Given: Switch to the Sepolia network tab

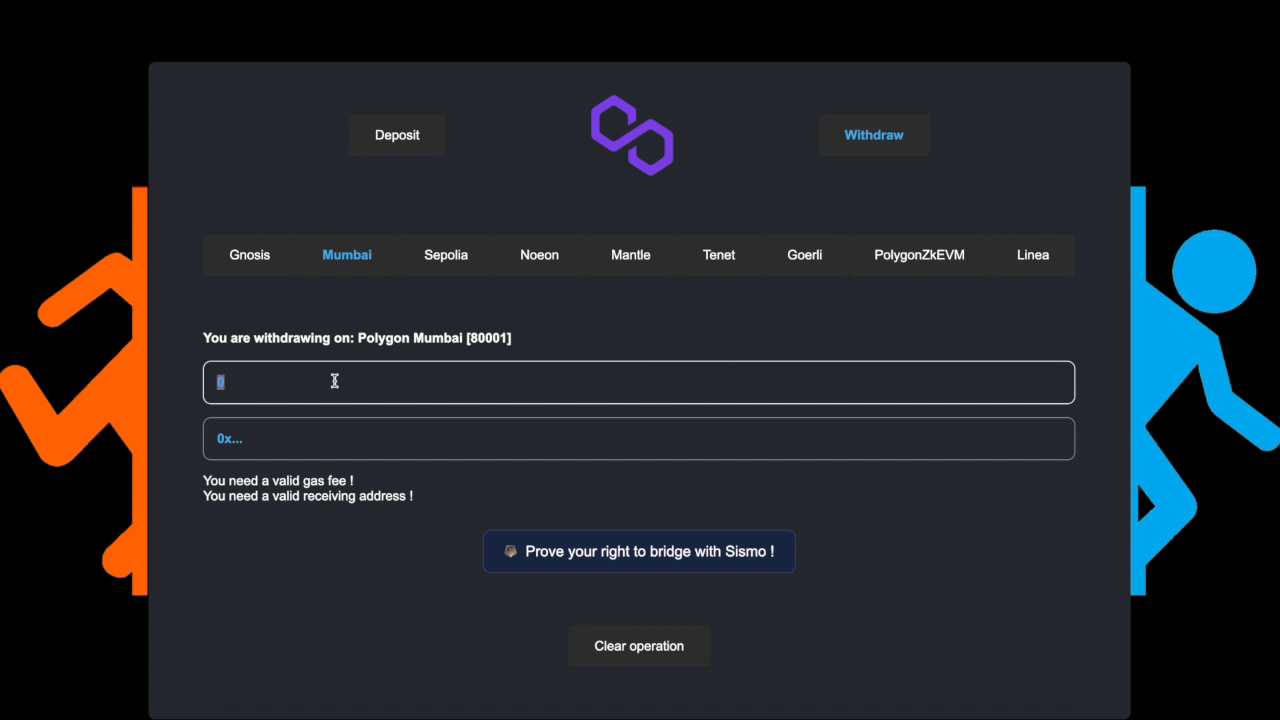Looking at the screenshot, I should 446,255.
